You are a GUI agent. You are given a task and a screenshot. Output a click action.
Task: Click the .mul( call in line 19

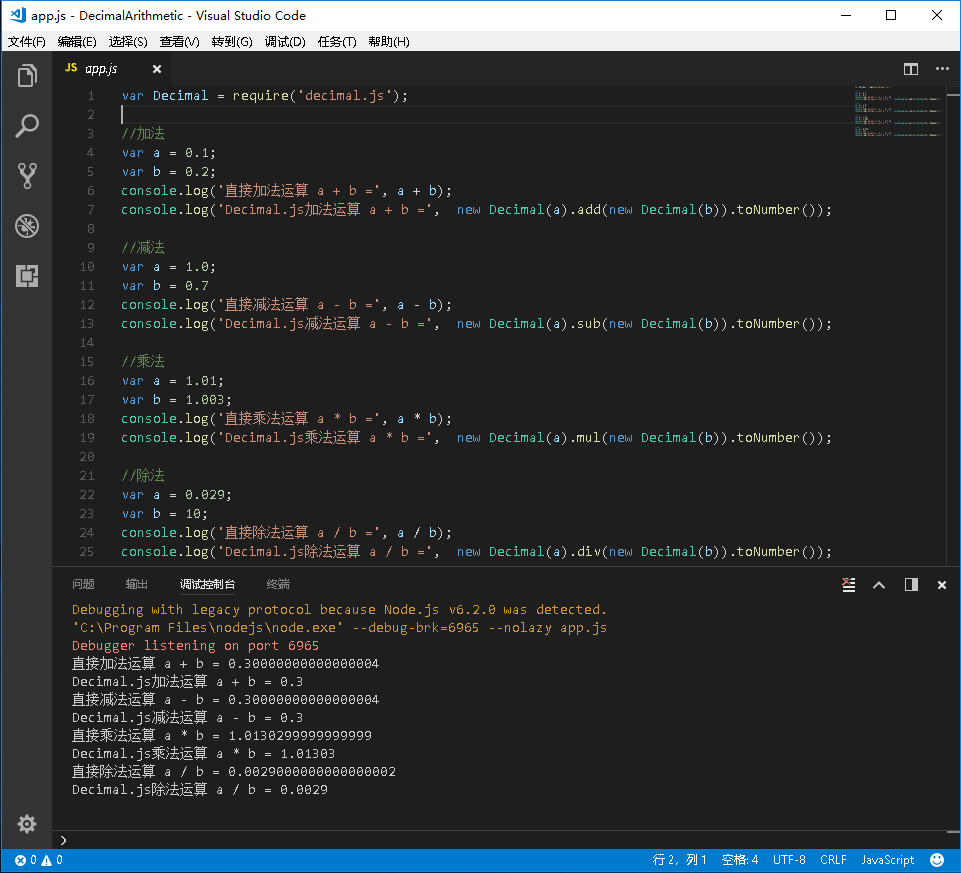coord(588,438)
